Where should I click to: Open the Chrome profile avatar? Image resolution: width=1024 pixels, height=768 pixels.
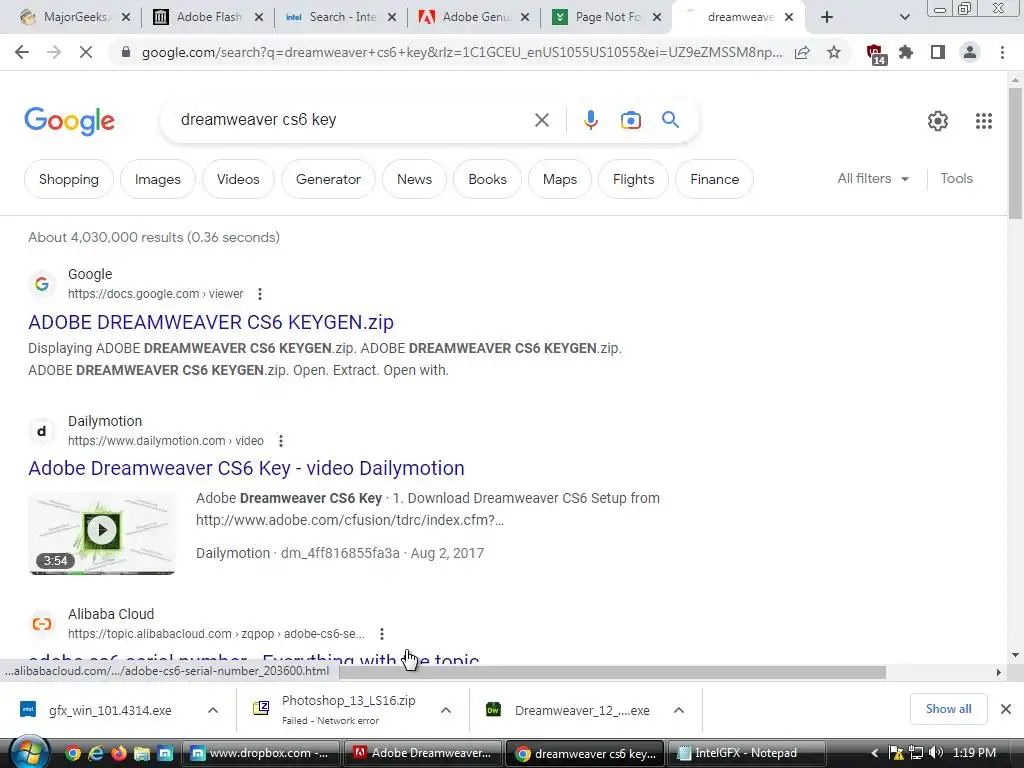(x=970, y=52)
